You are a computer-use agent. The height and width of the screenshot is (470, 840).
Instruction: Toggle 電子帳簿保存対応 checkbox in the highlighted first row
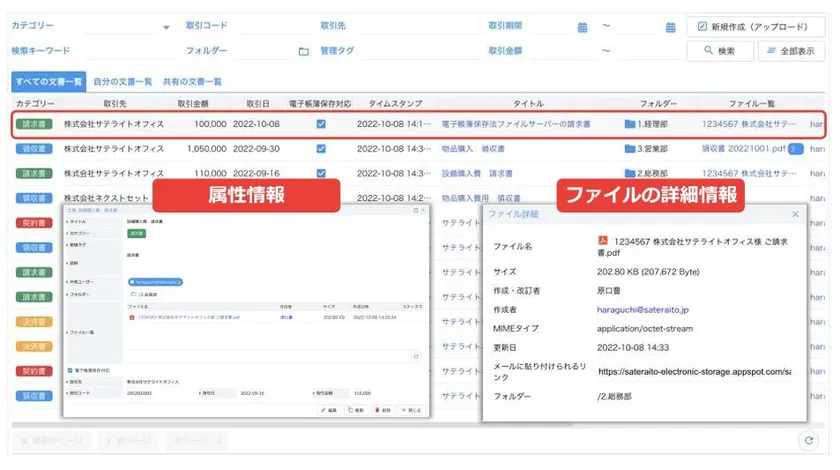tap(321, 124)
